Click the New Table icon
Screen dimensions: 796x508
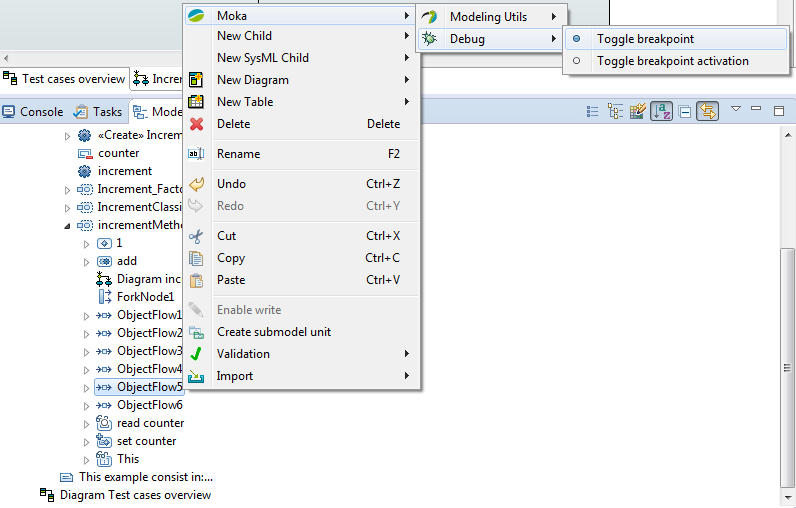coord(196,101)
